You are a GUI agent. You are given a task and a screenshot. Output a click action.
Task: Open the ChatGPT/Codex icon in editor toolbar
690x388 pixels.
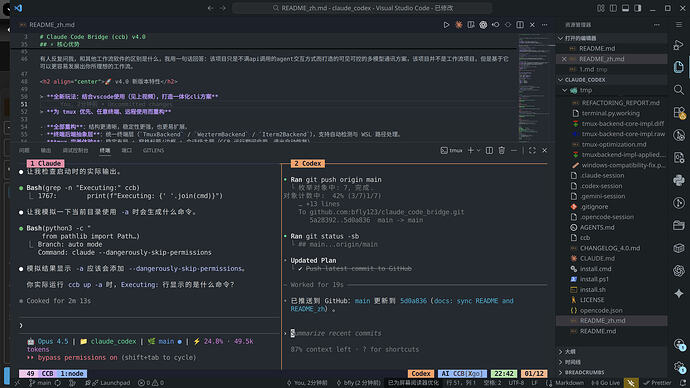[x=483, y=25]
